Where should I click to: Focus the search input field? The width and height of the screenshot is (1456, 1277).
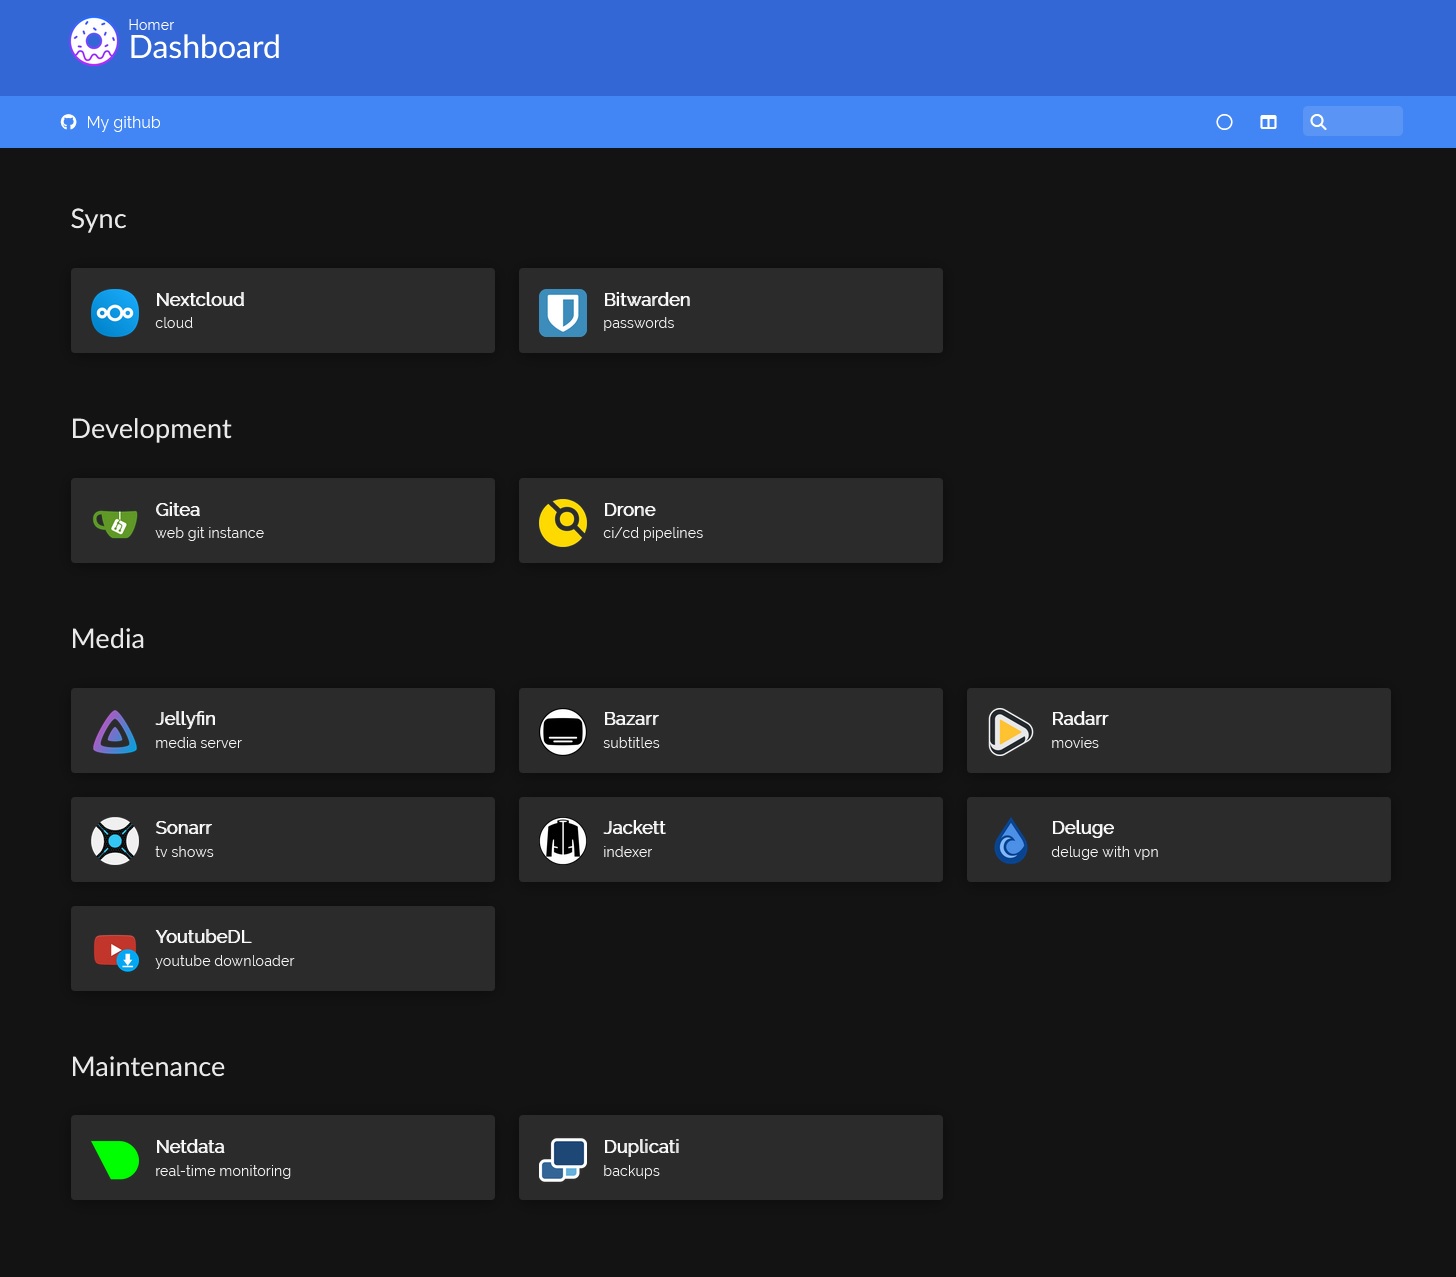tap(1353, 121)
